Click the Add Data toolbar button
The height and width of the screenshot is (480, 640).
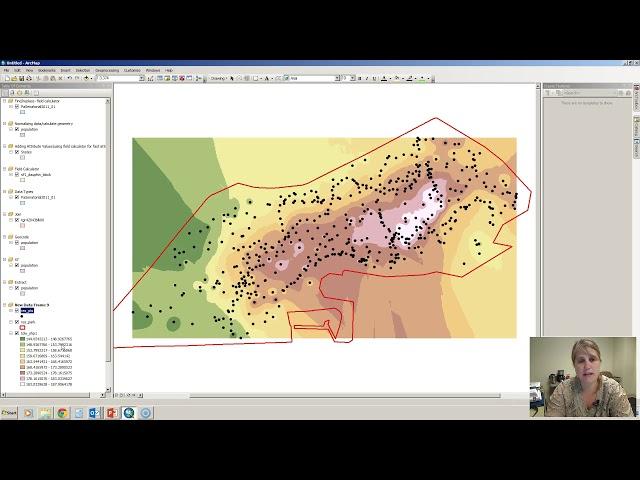pyautogui.click(x=88, y=78)
